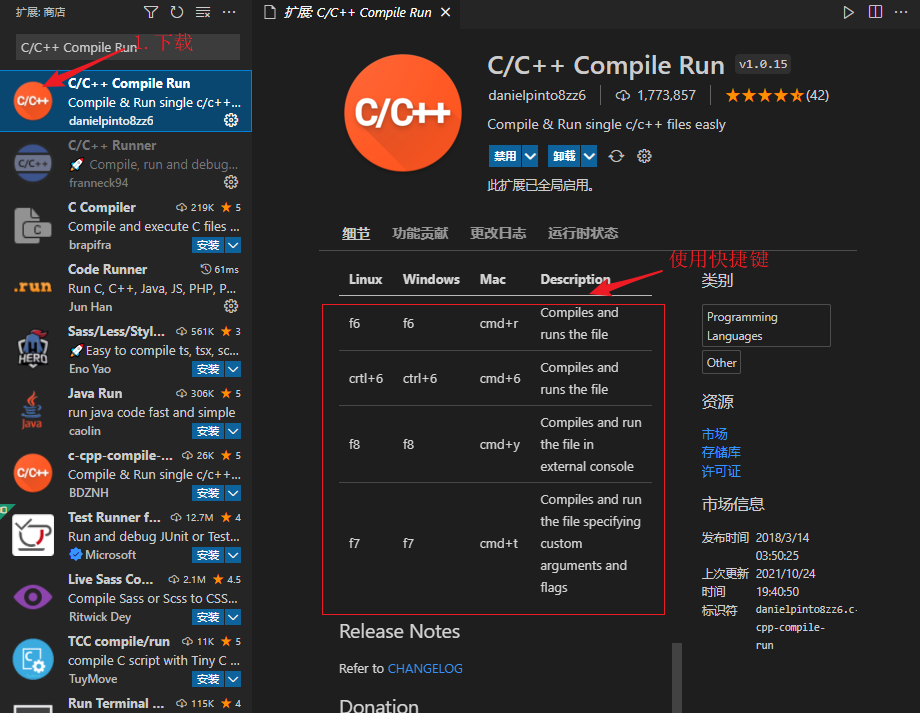The image size is (920, 713).
Task: Split the editor with the layout icon
Action: (x=875, y=12)
